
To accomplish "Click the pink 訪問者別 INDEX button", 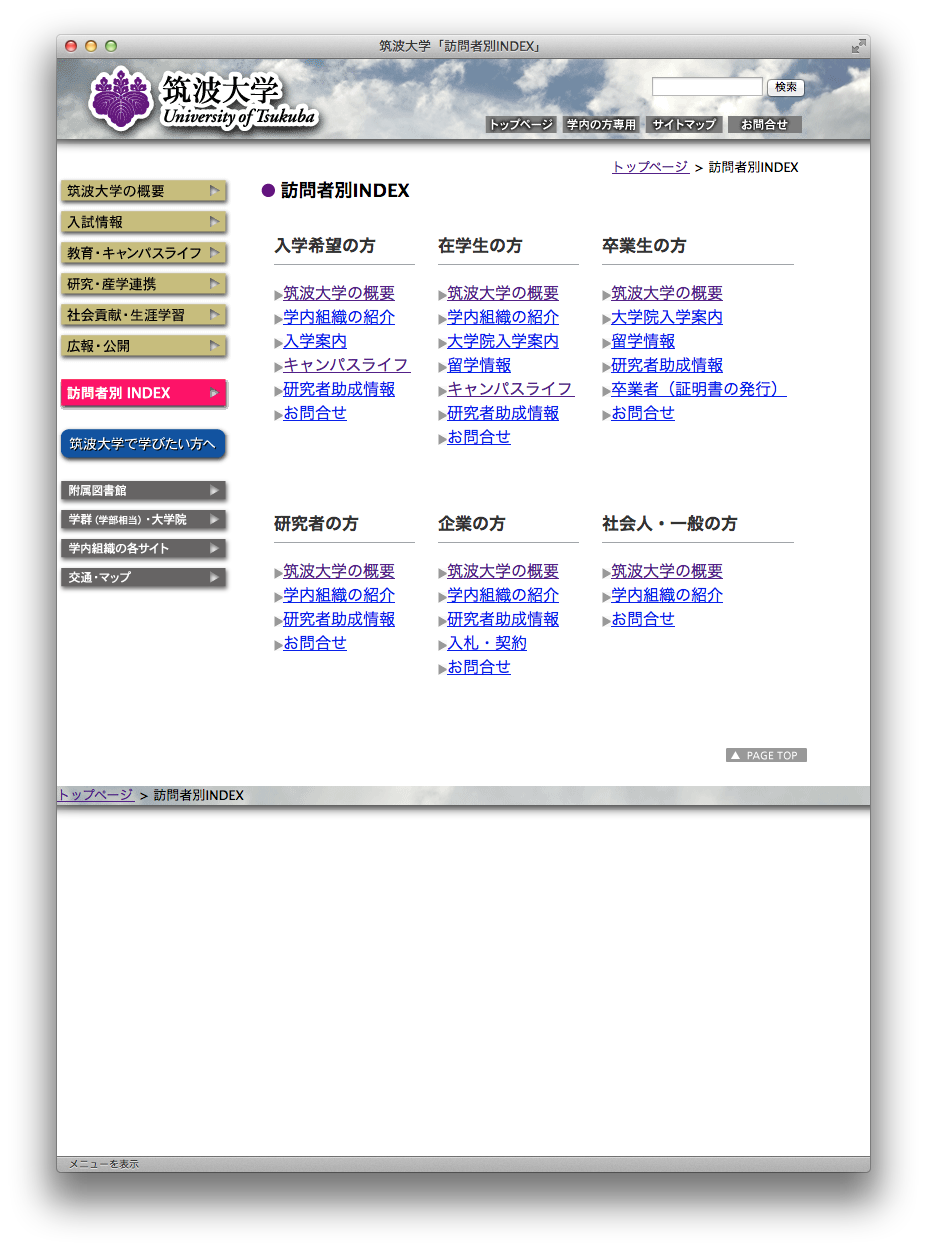I will (x=143, y=393).
